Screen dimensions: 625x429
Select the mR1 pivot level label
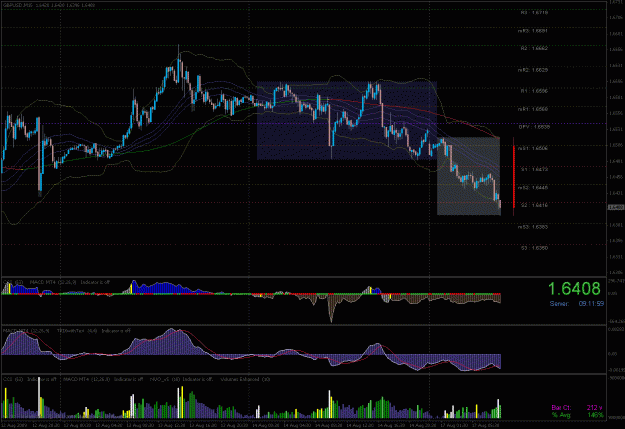[x=533, y=109]
